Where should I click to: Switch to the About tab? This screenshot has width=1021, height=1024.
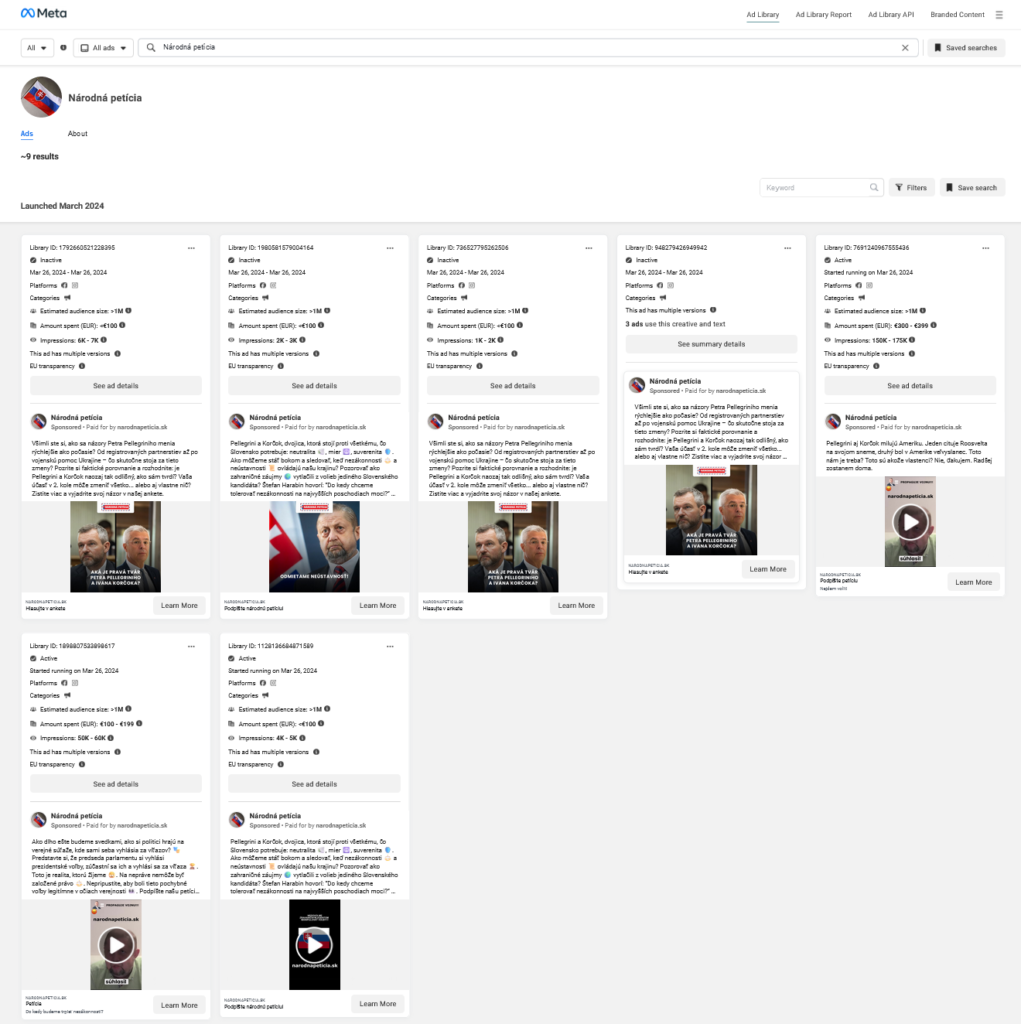click(78, 134)
